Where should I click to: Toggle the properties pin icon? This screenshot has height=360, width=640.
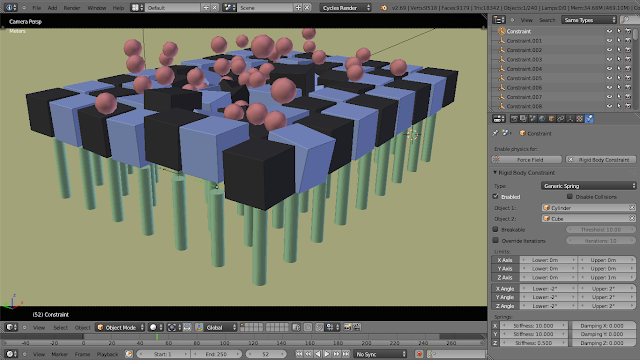(x=496, y=133)
